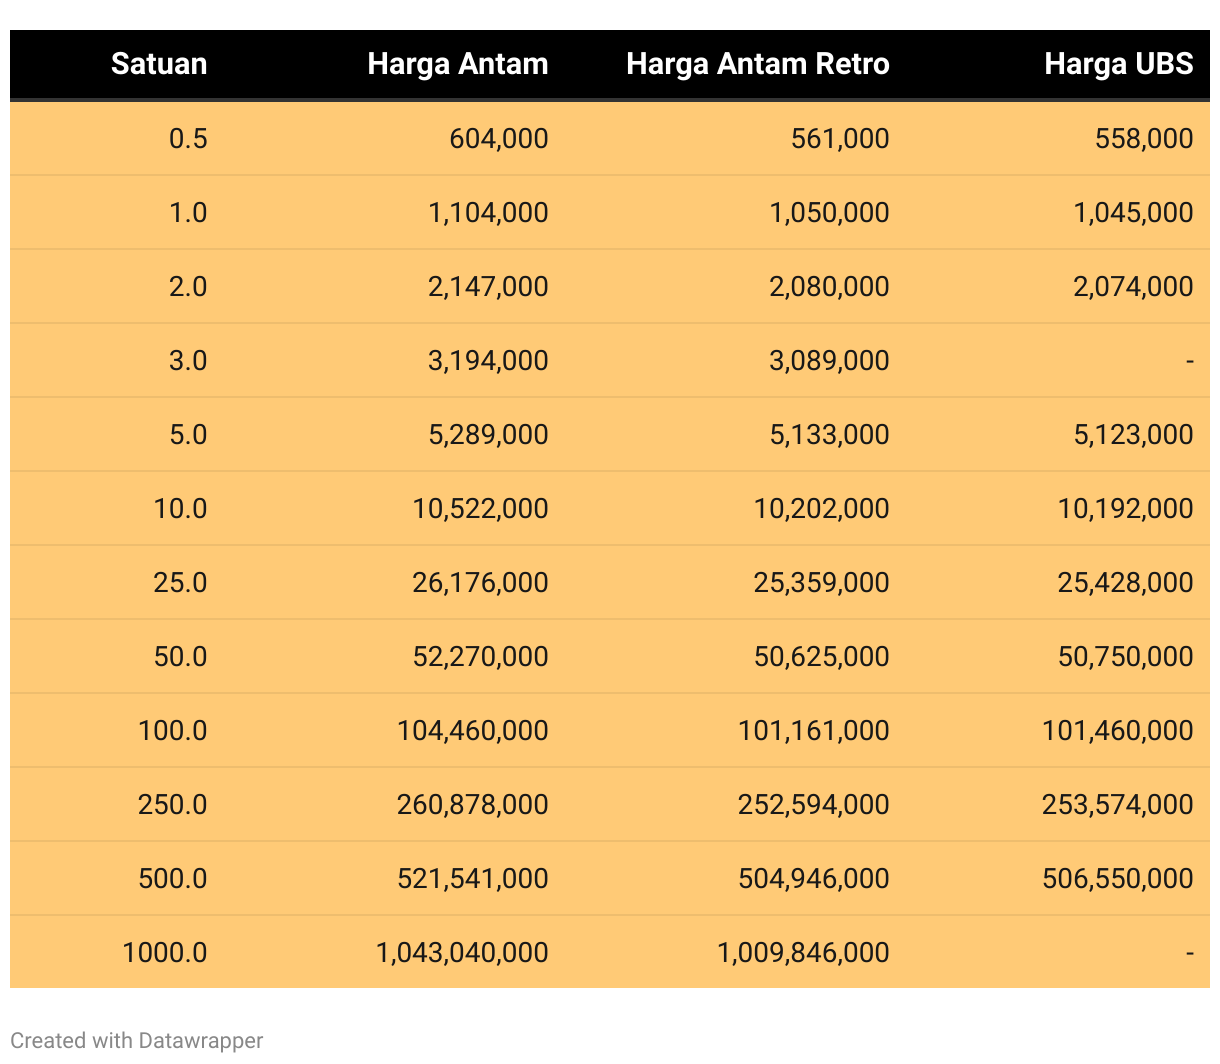Select the UBS price 25,428,000
This screenshot has width=1220, height=1064.
[1125, 582]
